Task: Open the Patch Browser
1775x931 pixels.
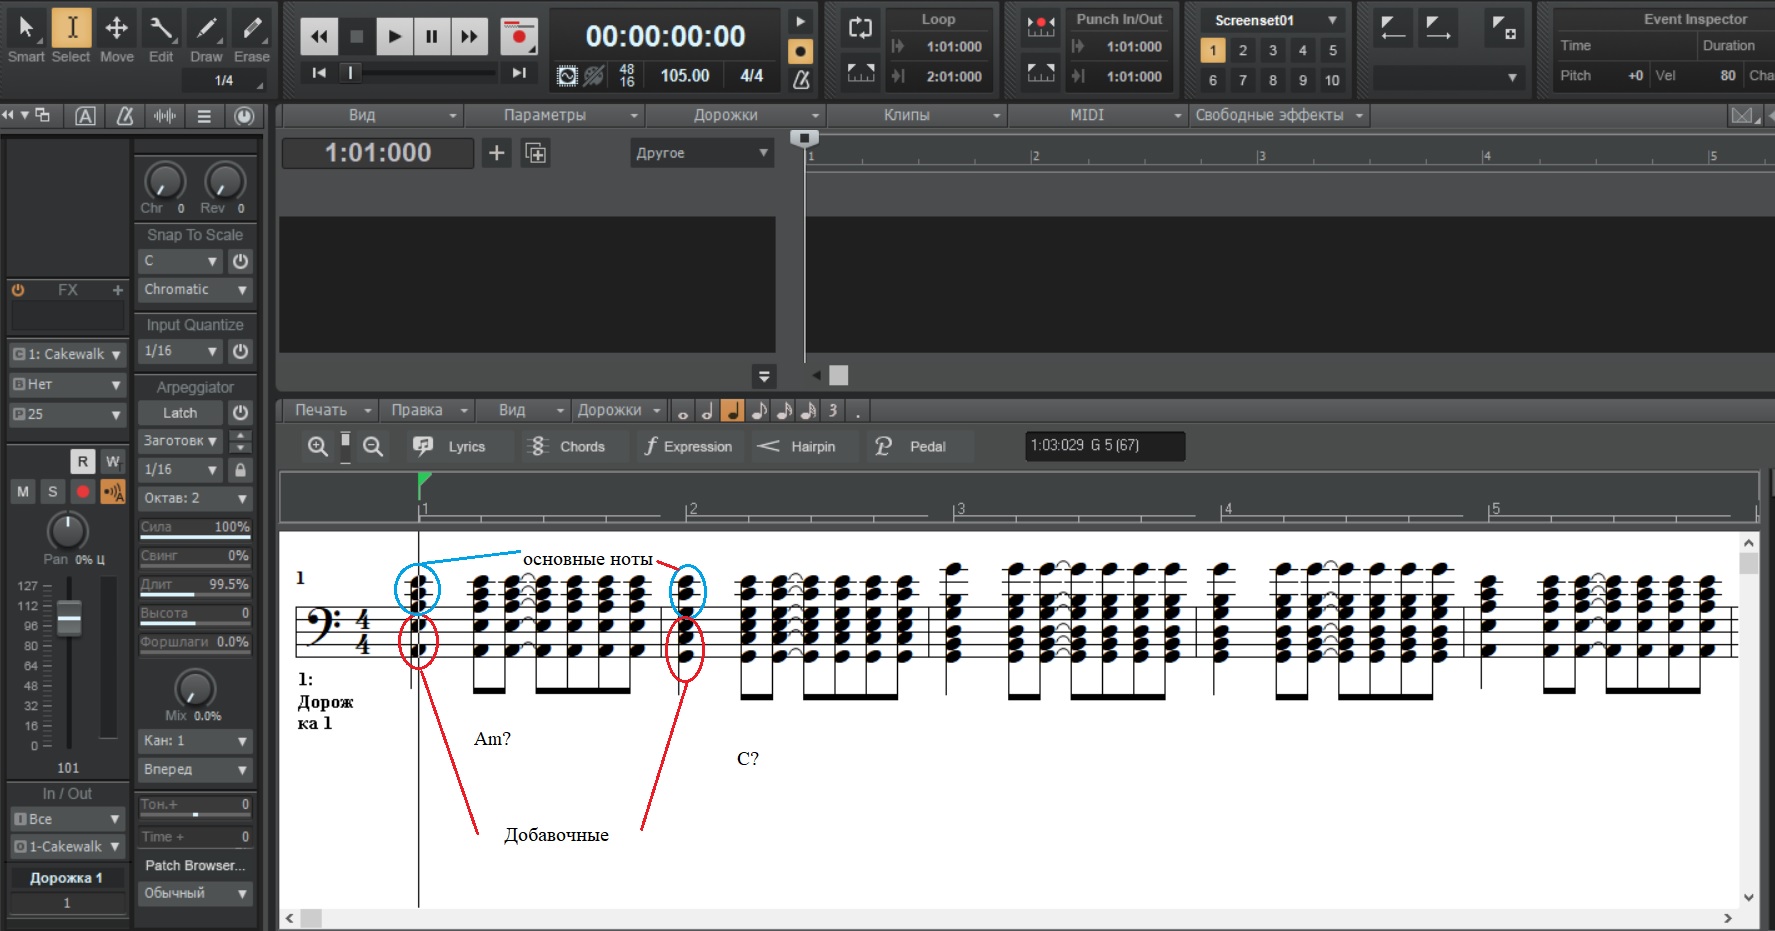Action: [x=195, y=866]
